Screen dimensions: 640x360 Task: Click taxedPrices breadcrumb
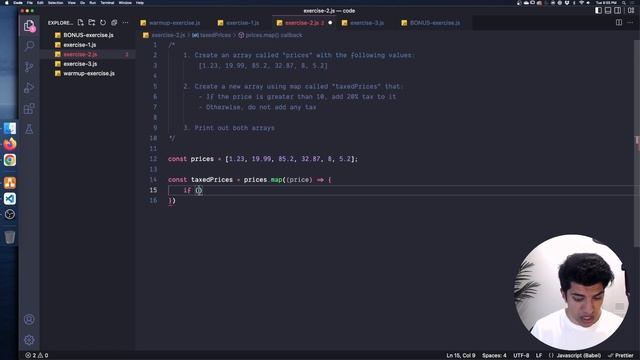(211, 36)
